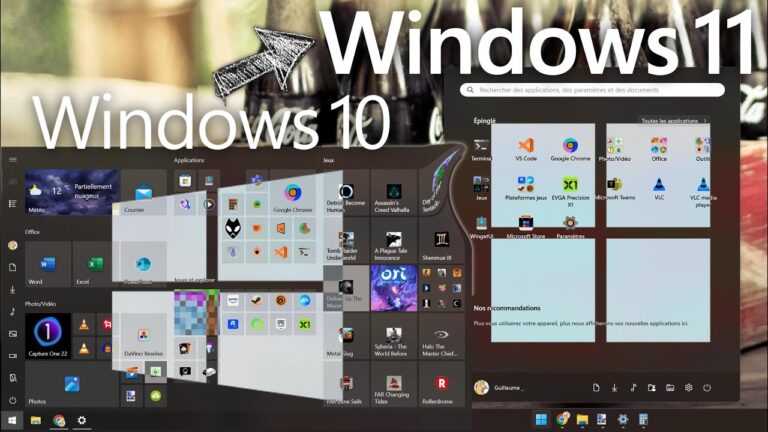The height and width of the screenshot is (432, 768).
Task: Open the Guillaume user account button
Action: [x=499, y=387]
